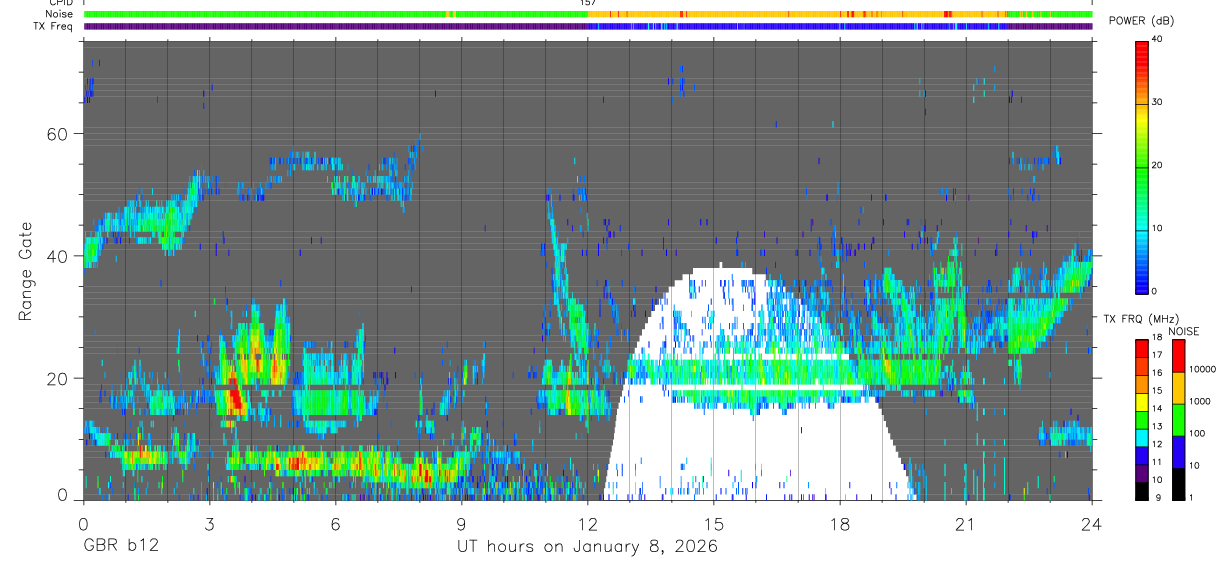Click the TX FRQ color scale bar
Viewport: 1228px width, 567px height.
(x=1141, y=419)
